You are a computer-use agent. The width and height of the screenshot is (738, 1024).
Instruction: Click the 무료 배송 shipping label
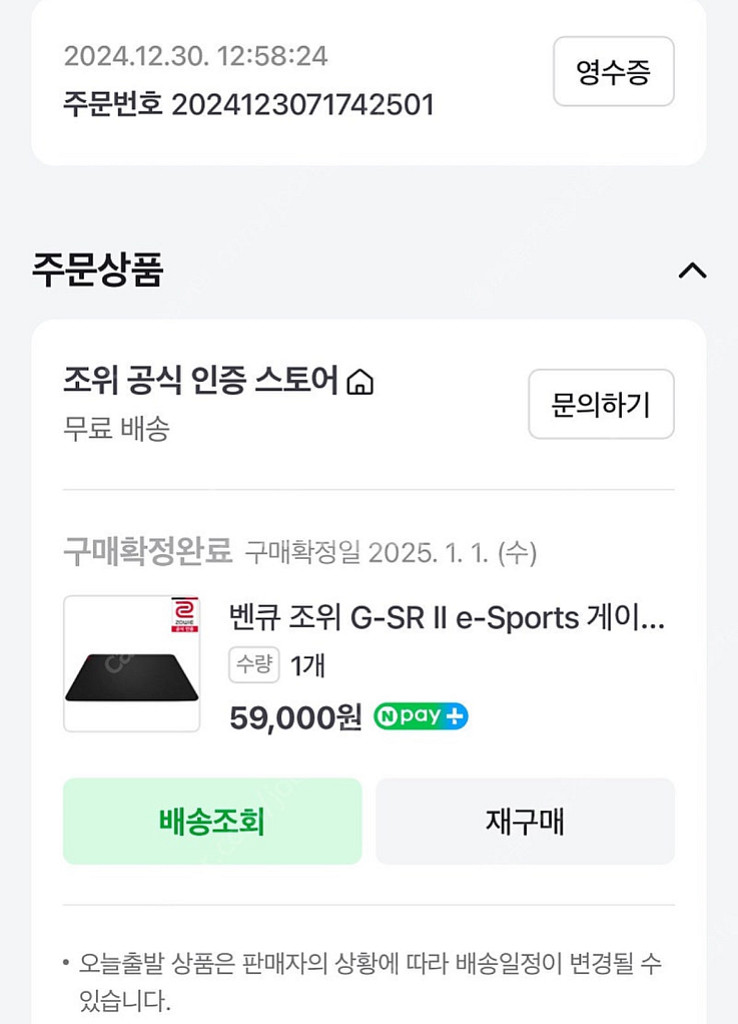click(x=116, y=429)
